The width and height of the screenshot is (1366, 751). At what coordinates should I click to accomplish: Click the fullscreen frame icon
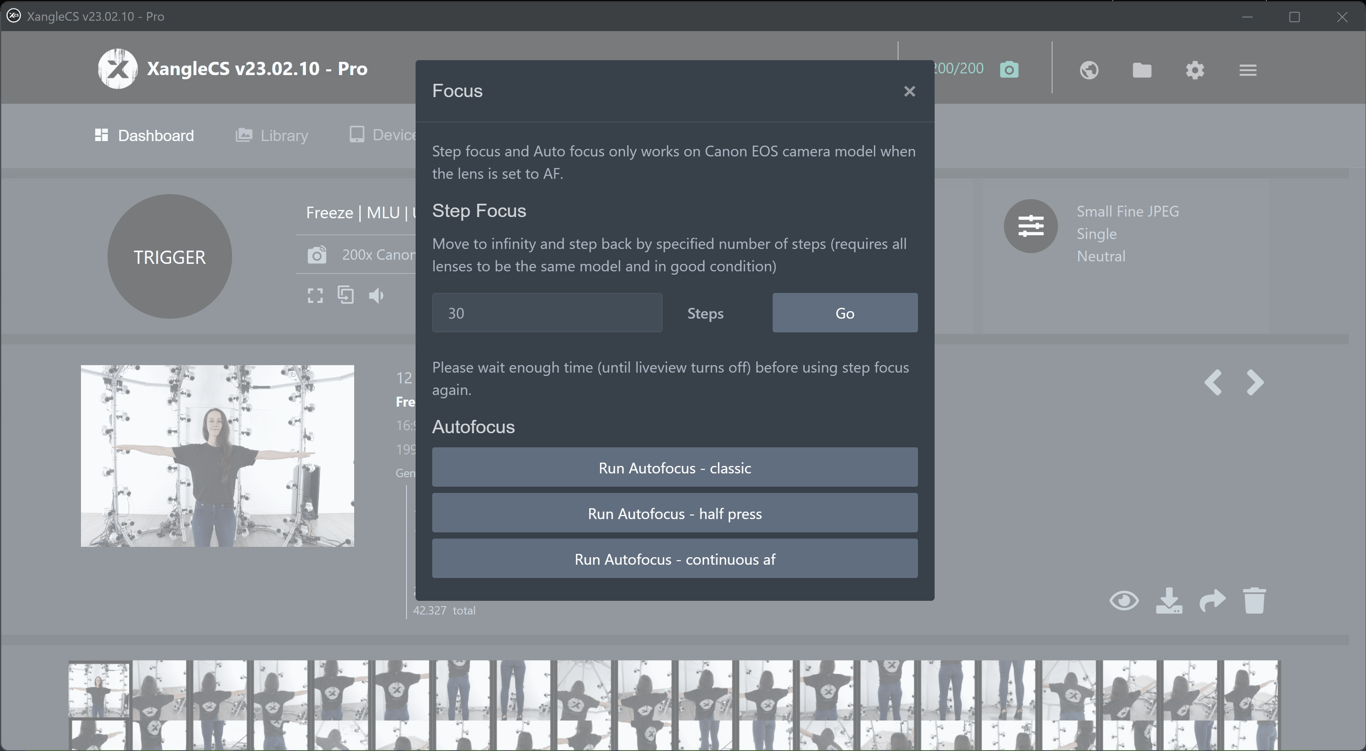click(315, 295)
